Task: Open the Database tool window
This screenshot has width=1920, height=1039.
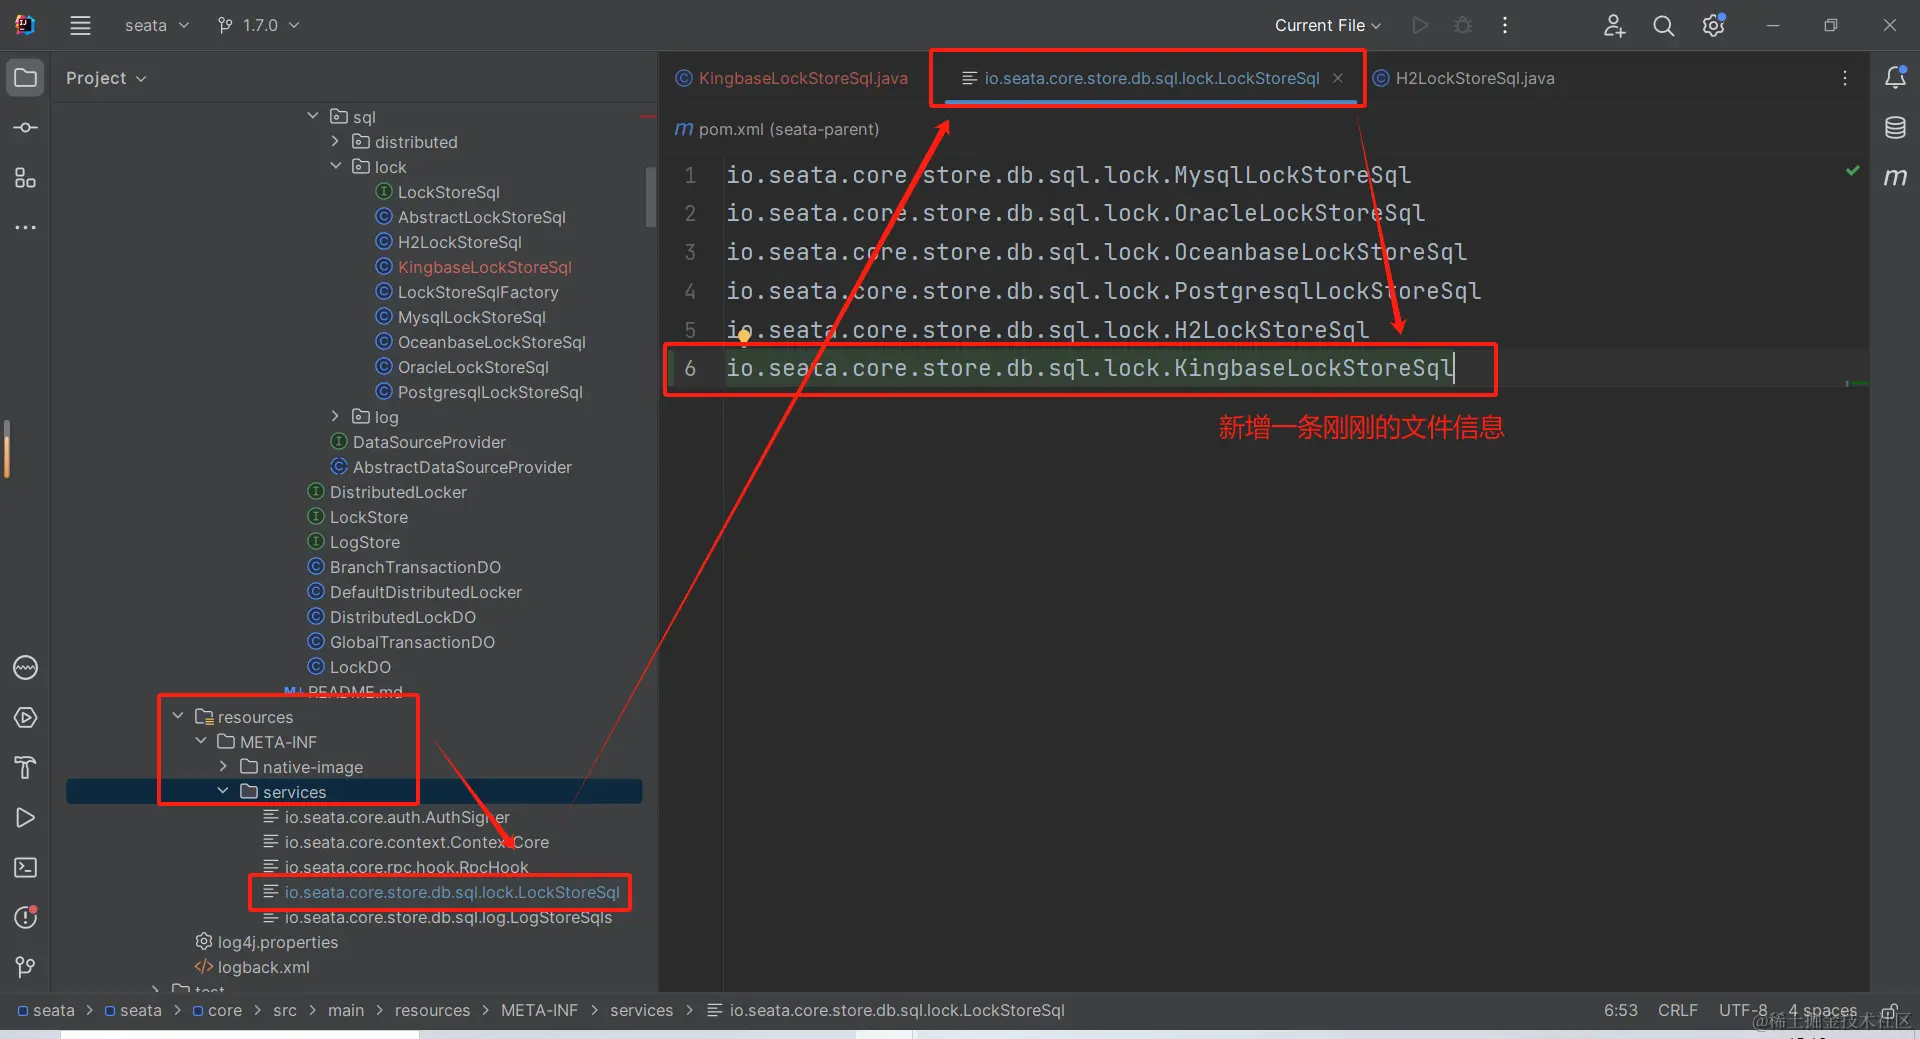Action: pyautogui.click(x=1895, y=128)
